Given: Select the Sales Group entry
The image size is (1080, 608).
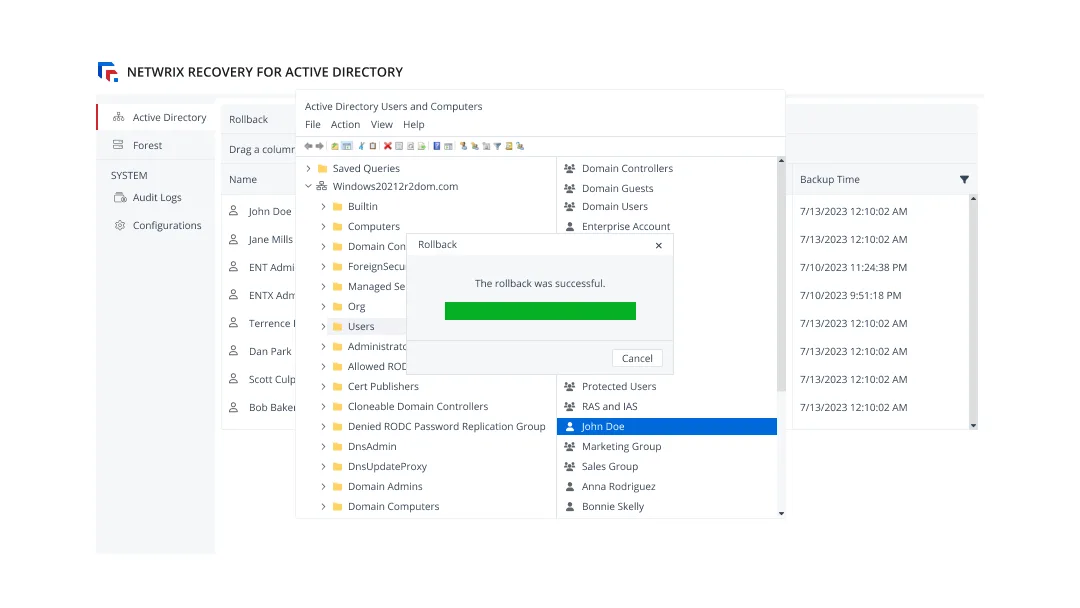Looking at the screenshot, I should pos(610,466).
